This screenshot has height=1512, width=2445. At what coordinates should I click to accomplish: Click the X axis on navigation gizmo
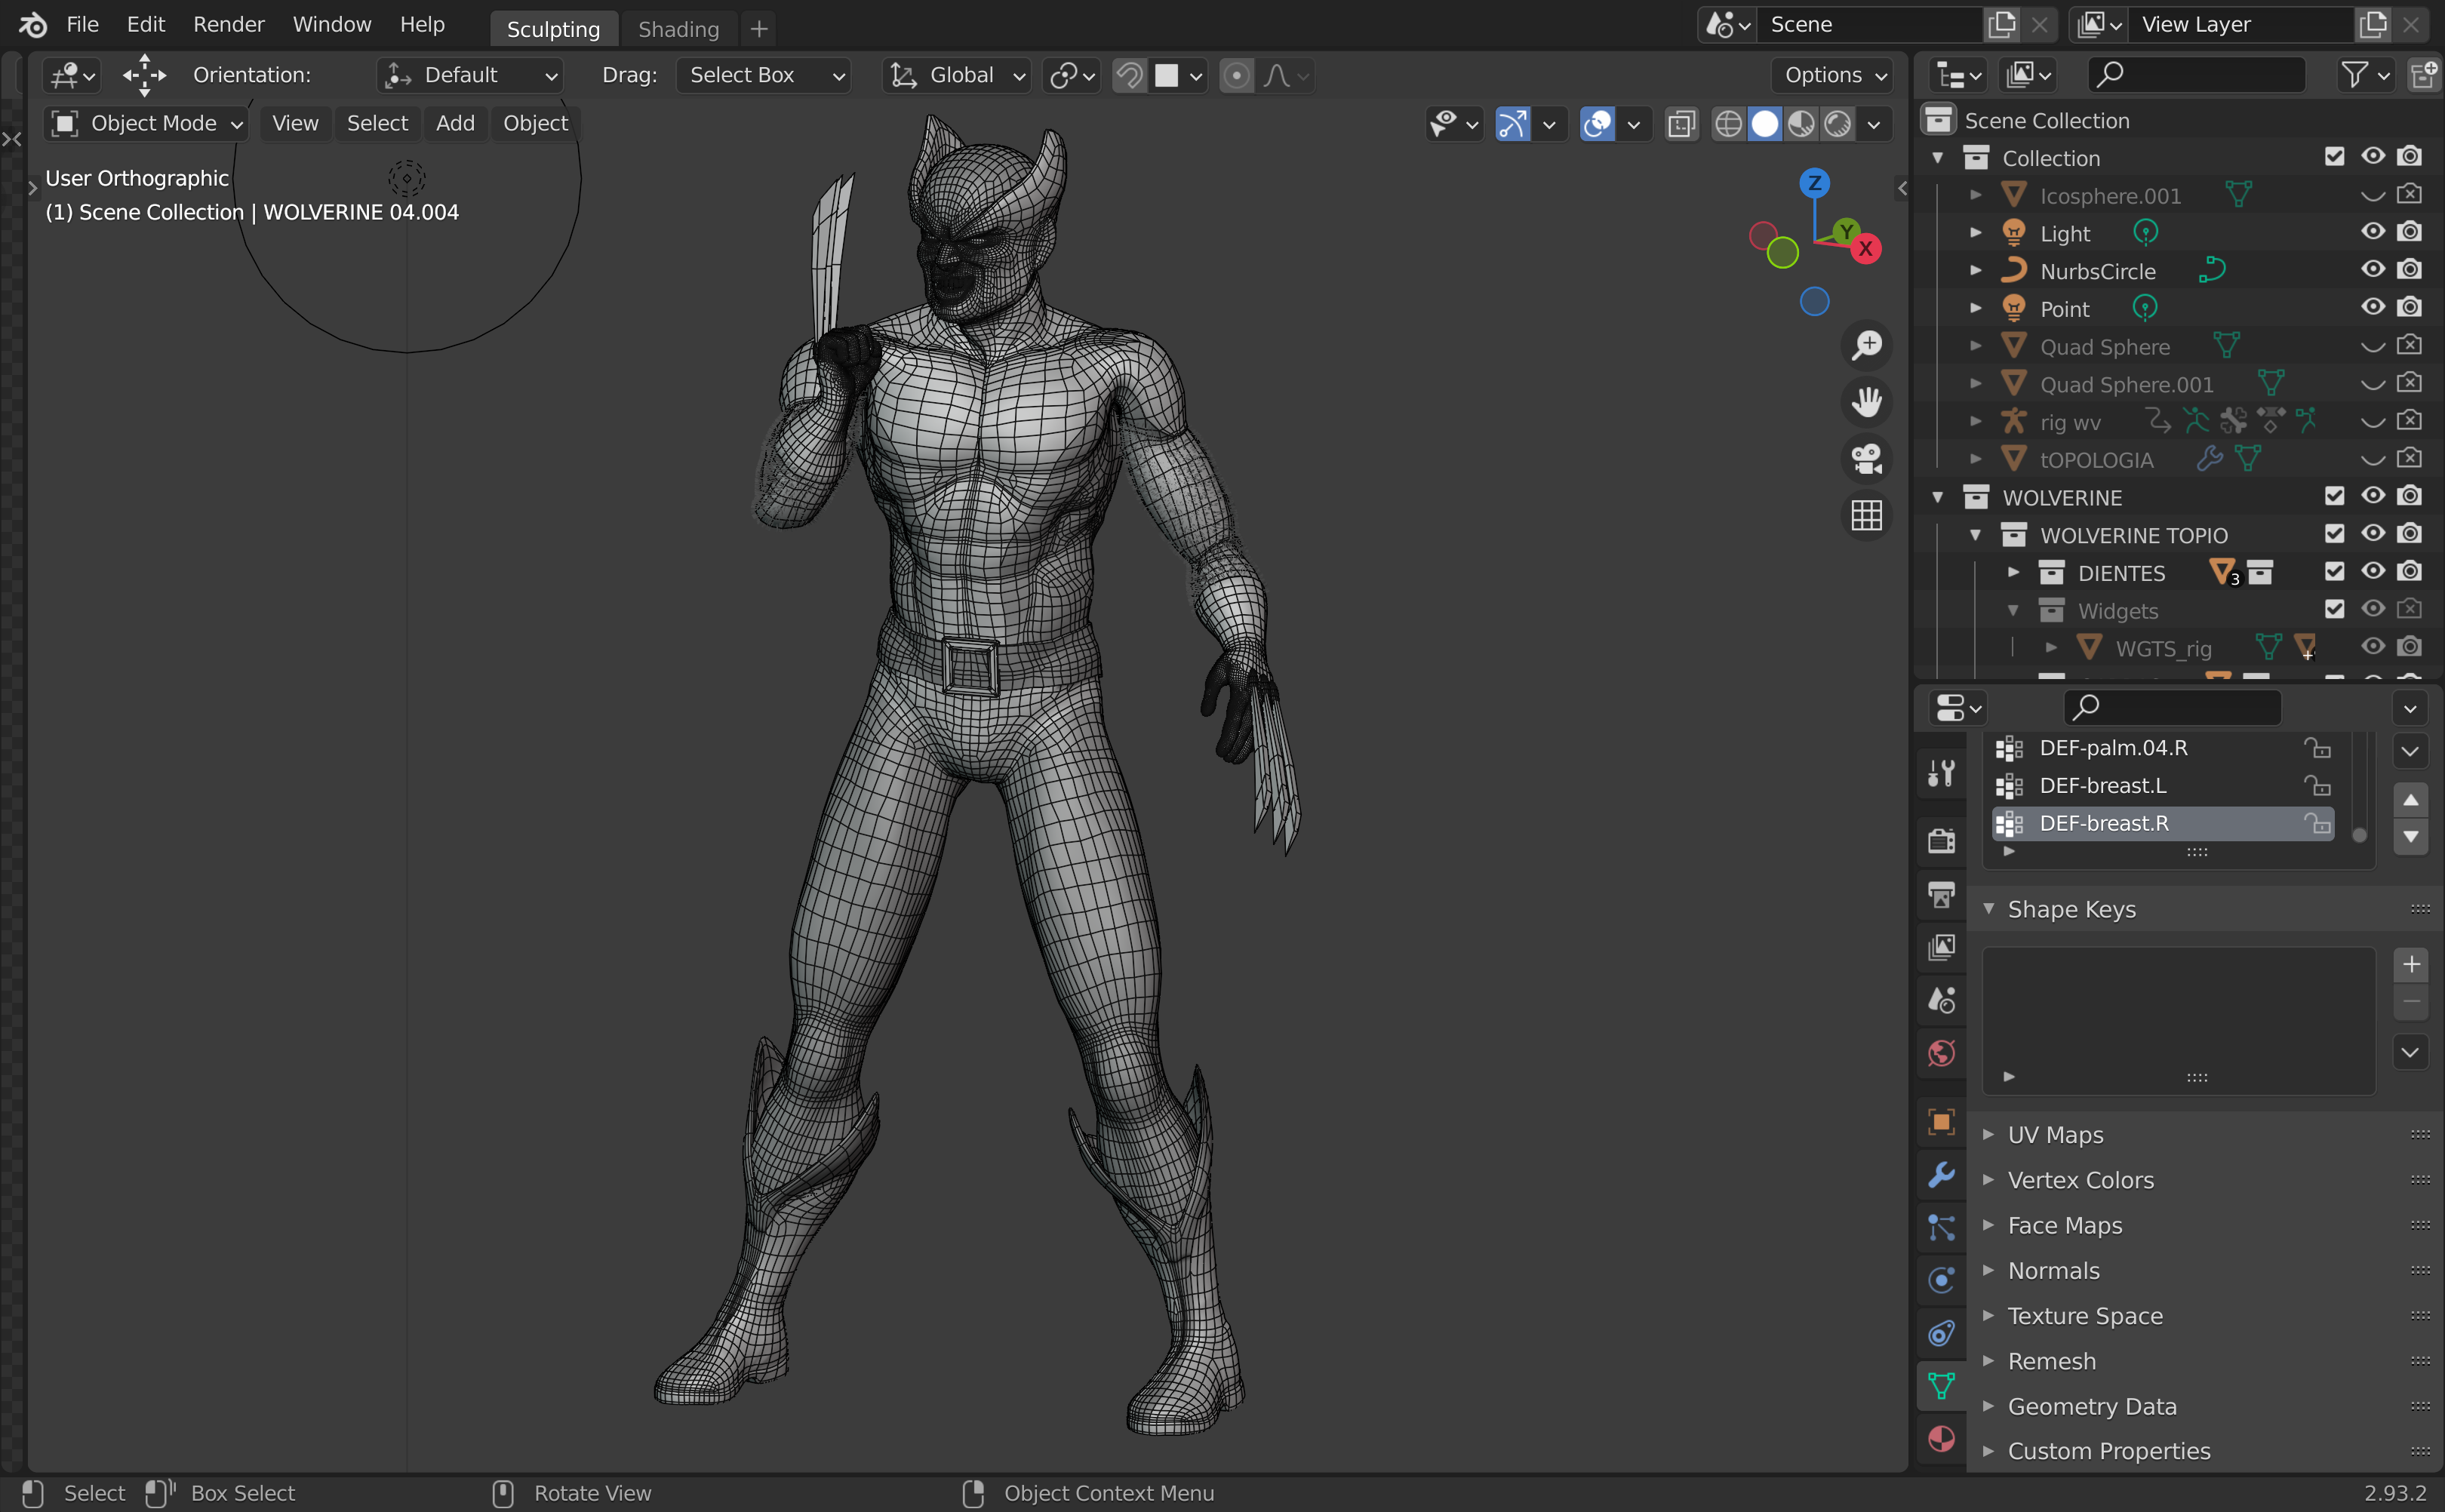(x=1865, y=249)
